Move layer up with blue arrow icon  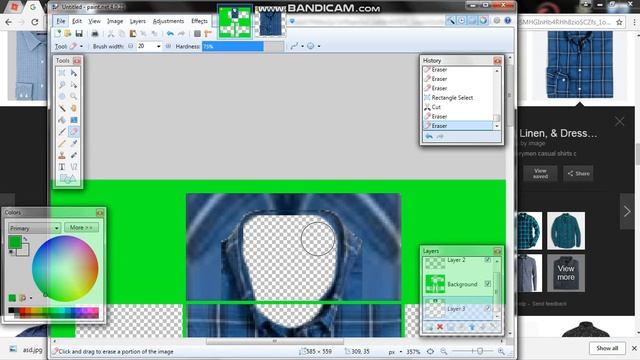click(x=472, y=327)
